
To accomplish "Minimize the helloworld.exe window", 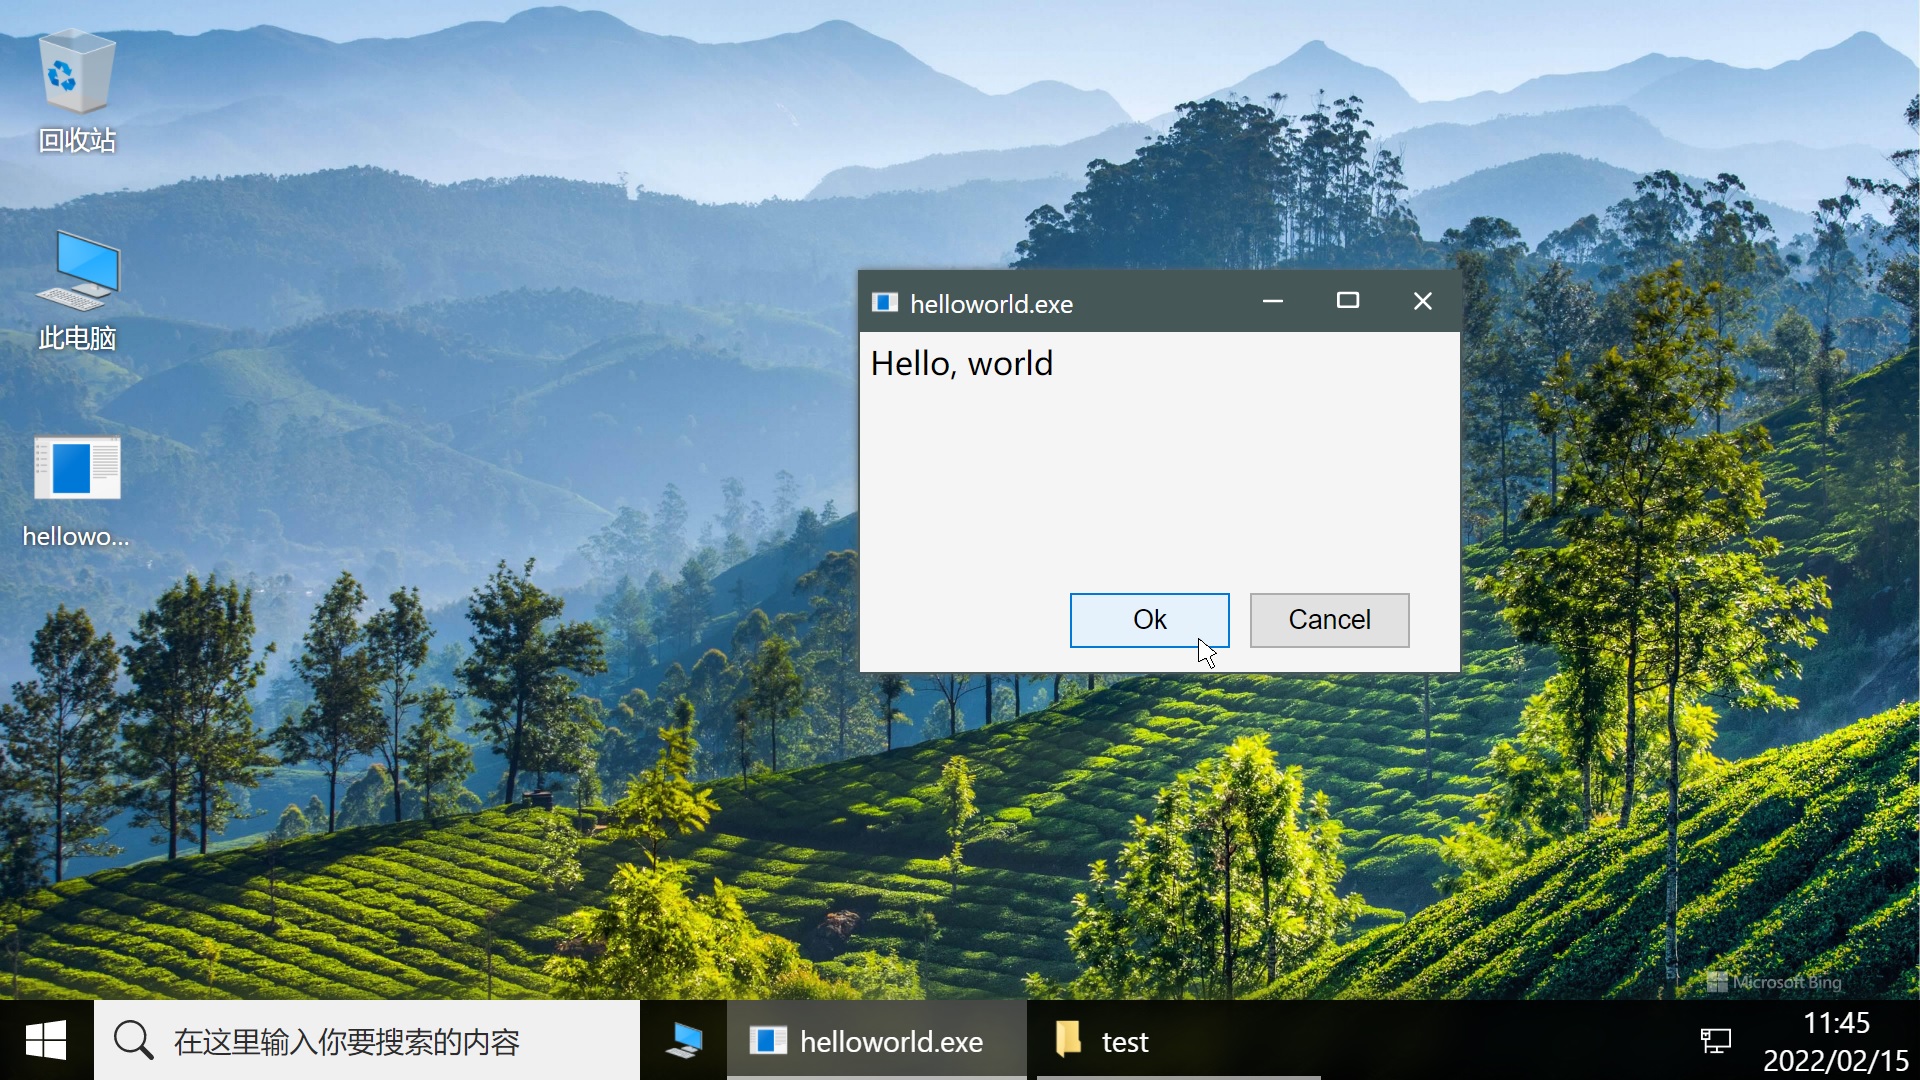I will coord(1272,301).
